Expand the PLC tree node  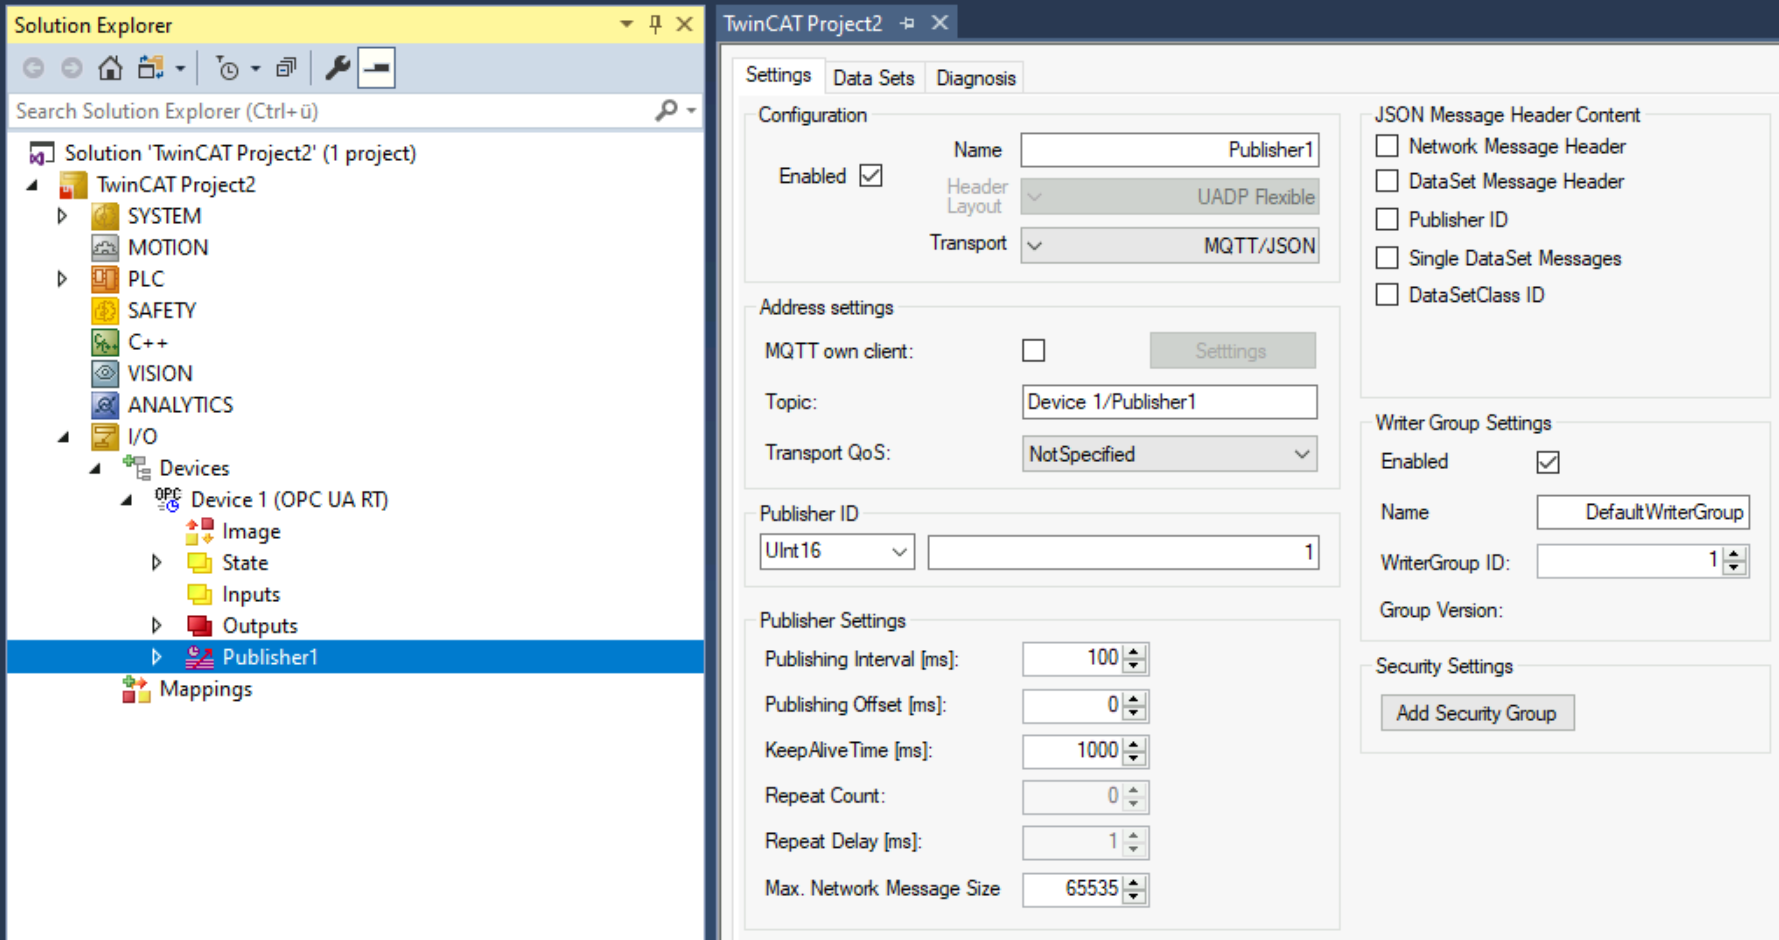pos(62,279)
